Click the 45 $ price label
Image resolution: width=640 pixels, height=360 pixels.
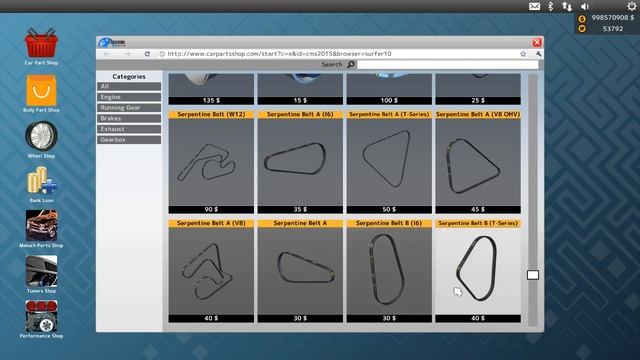[478, 209]
